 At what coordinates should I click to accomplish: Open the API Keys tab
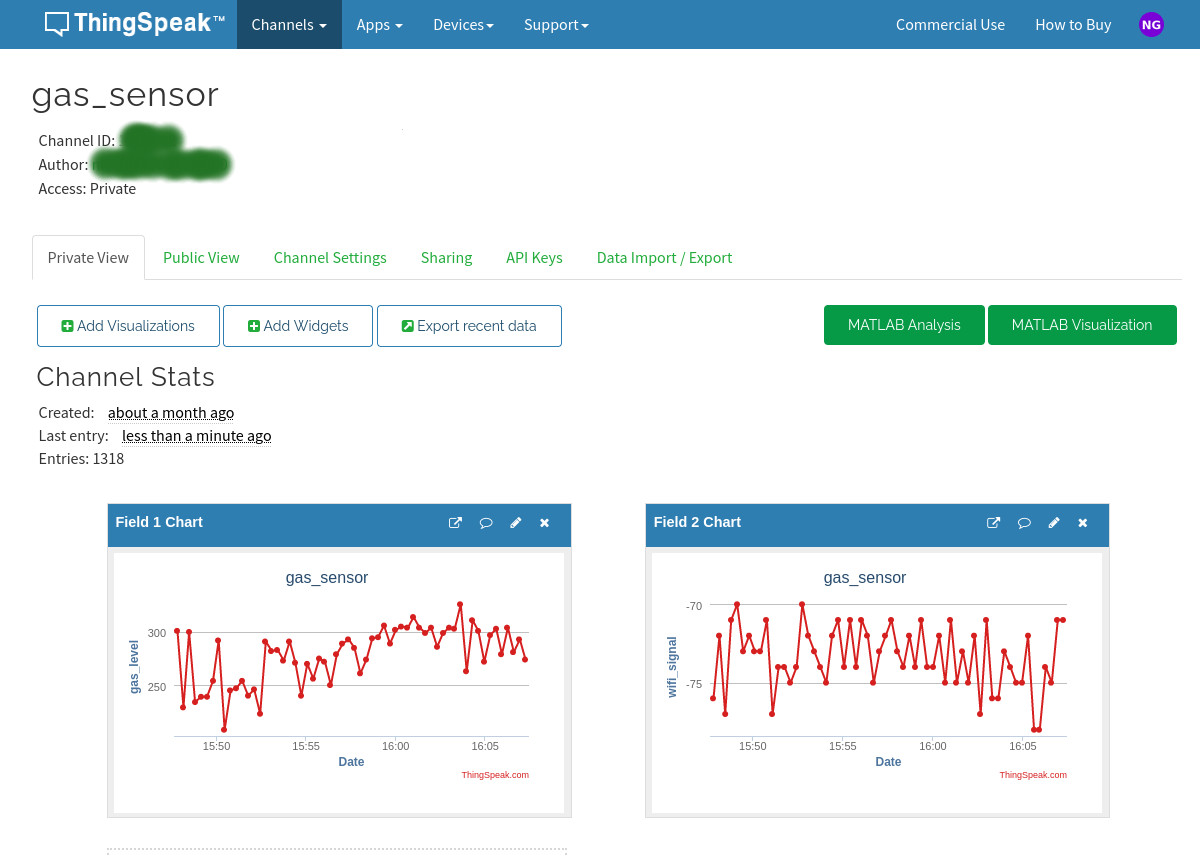tap(534, 257)
